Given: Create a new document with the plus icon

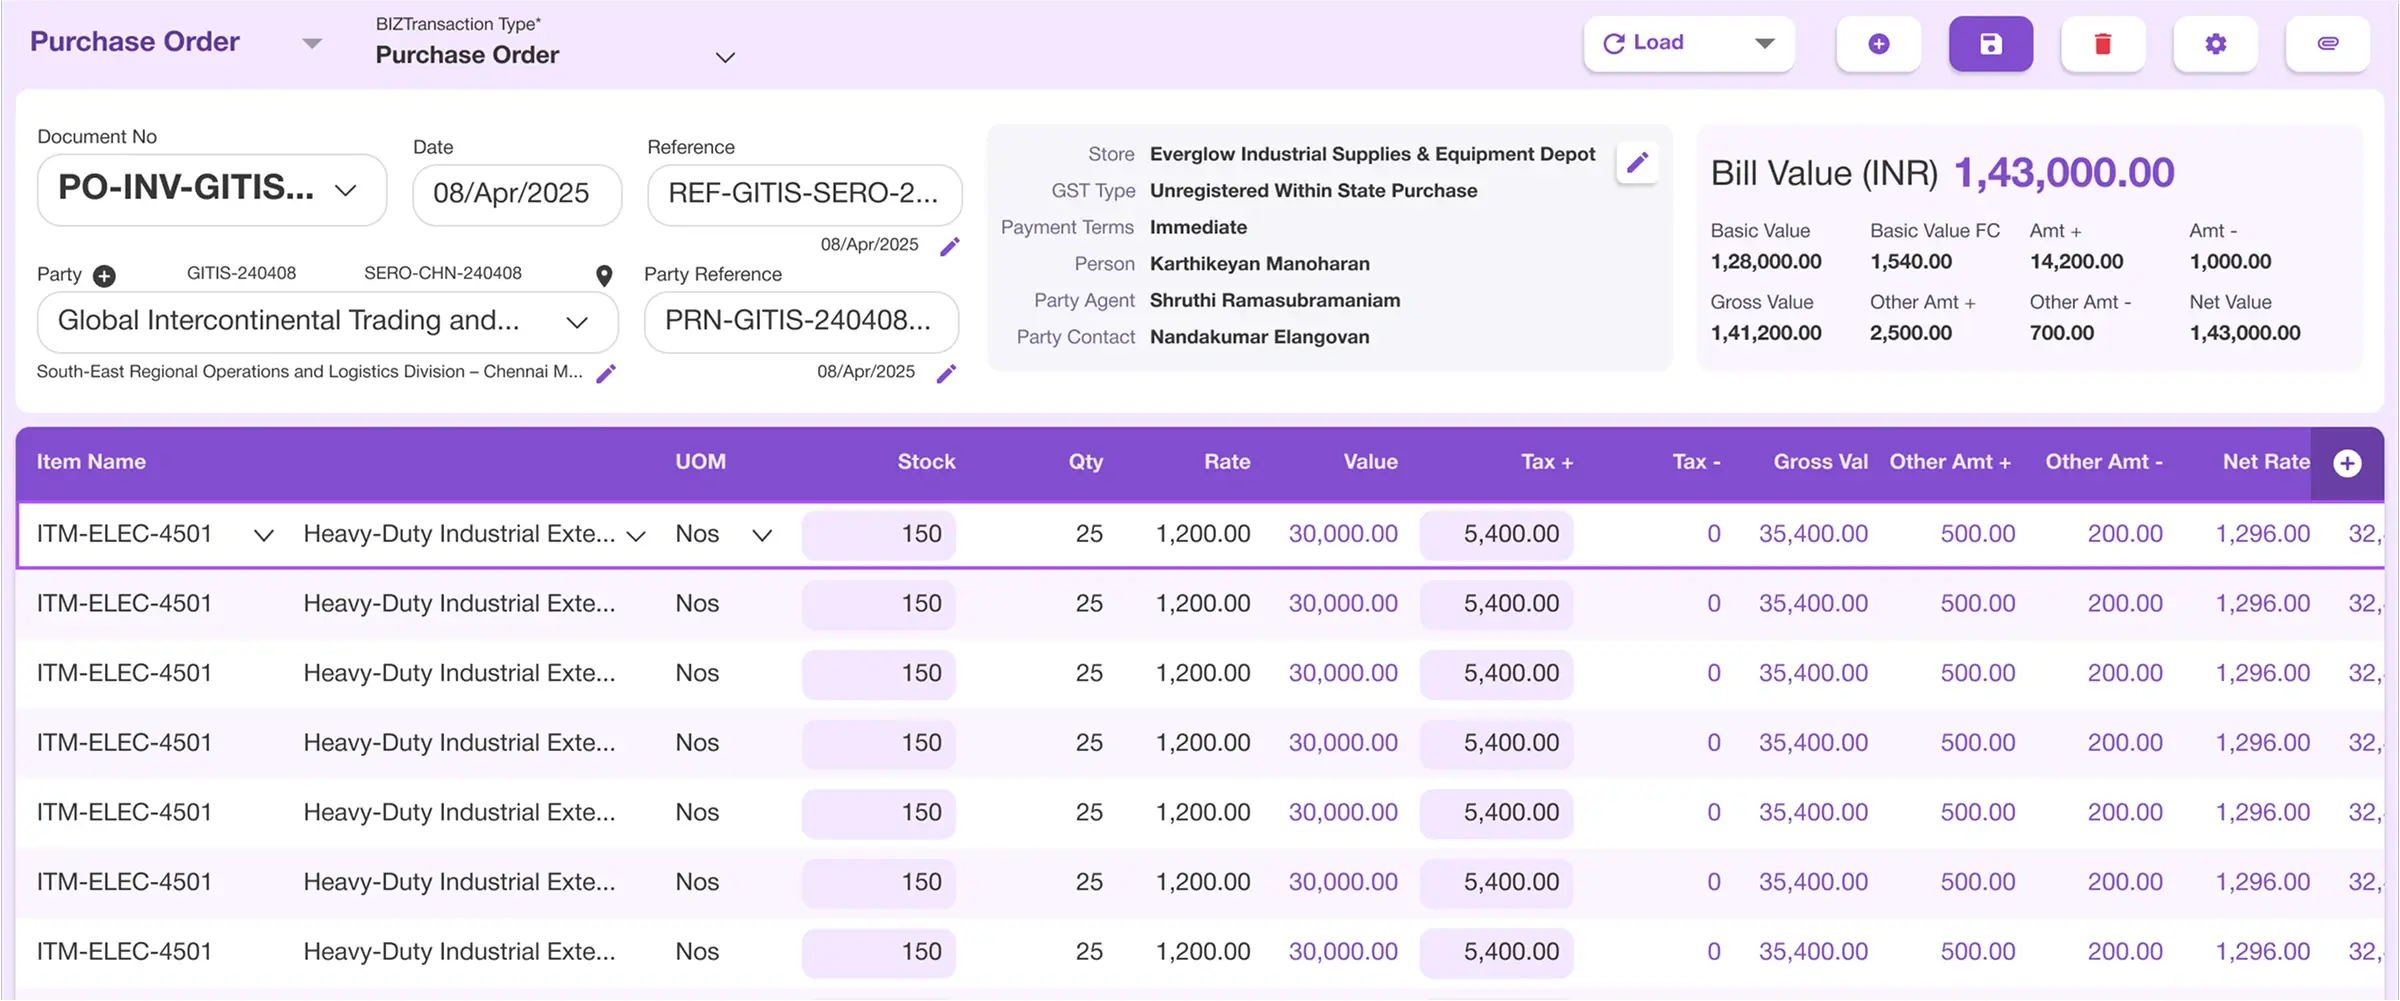Looking at the screenshot, I should (x=1878, y=44).
